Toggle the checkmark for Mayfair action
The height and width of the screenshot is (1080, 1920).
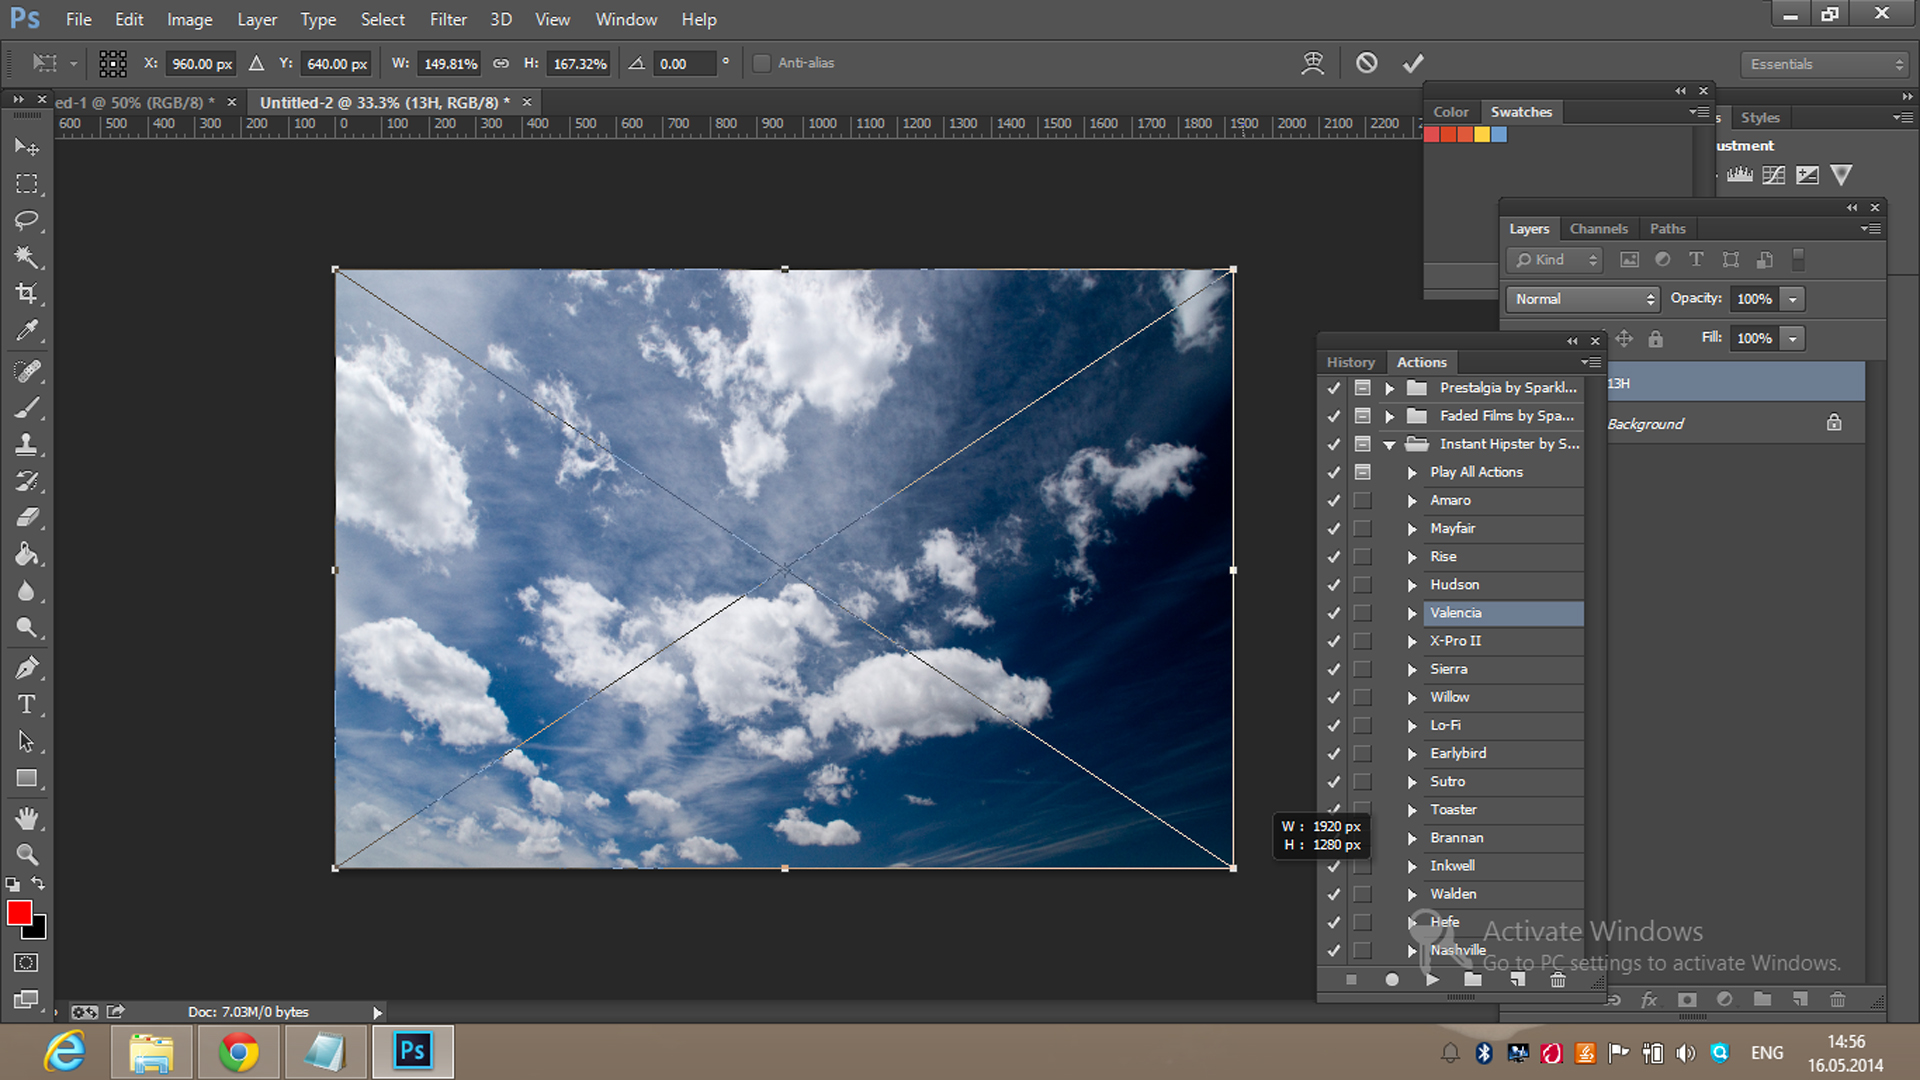pos(1333,528)
